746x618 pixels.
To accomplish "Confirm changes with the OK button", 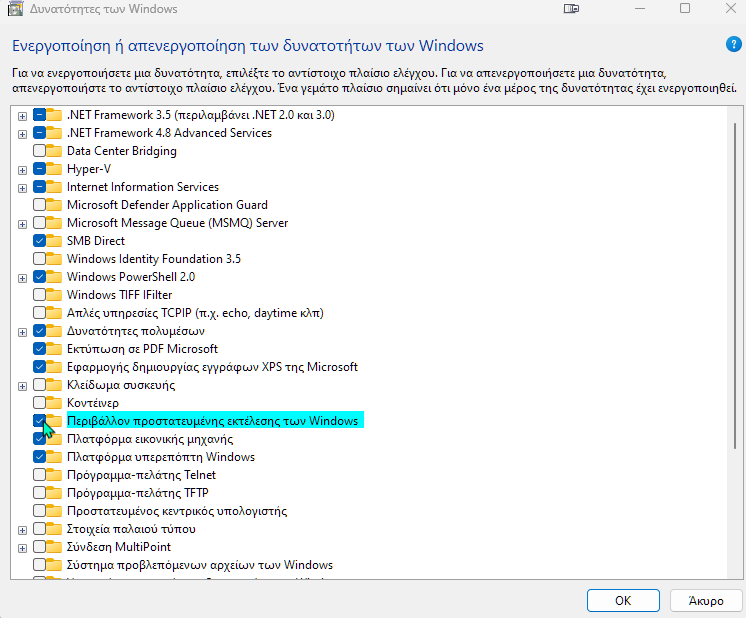I will [623, 600].
